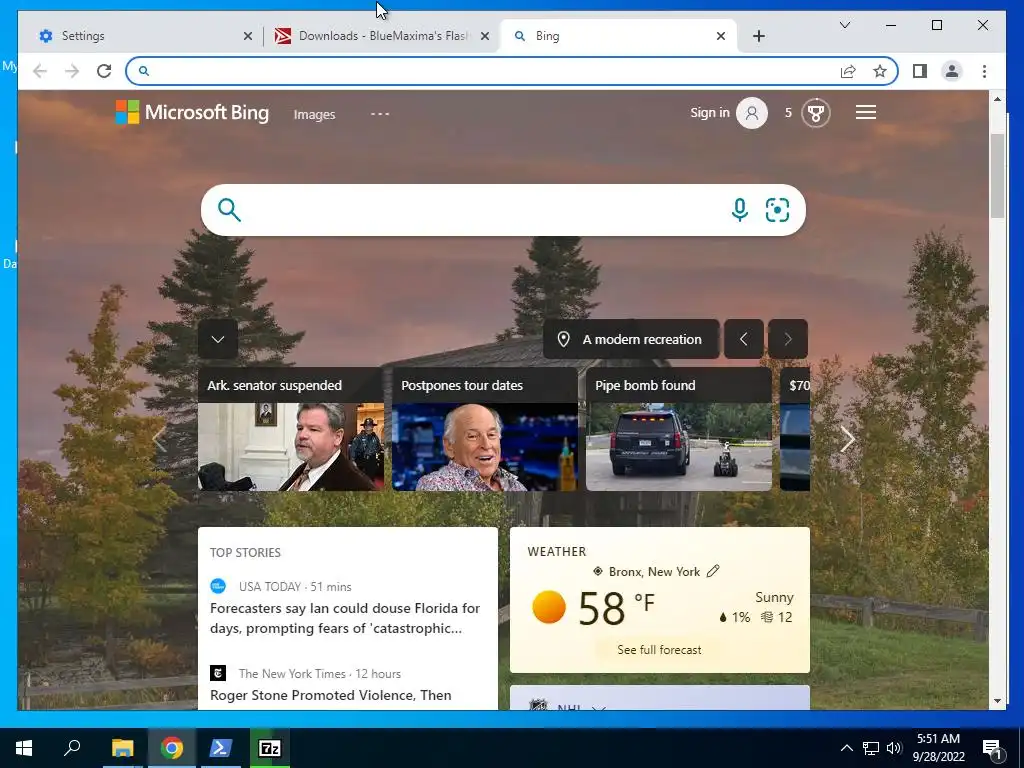Open 'Roger Stone Promoted Violence' story

coord(330,695)
